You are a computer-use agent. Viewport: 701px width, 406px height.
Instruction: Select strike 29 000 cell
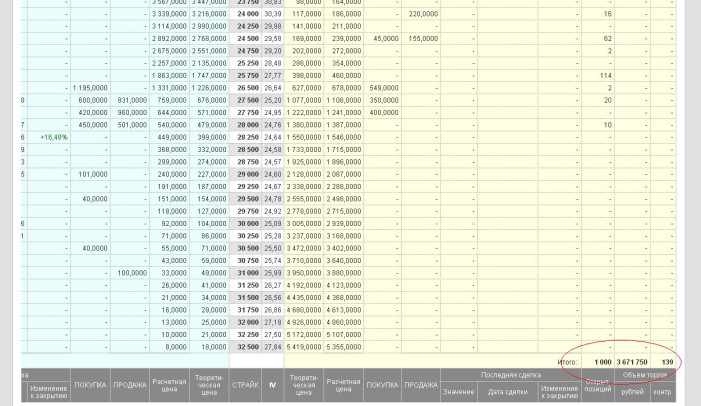245,174
